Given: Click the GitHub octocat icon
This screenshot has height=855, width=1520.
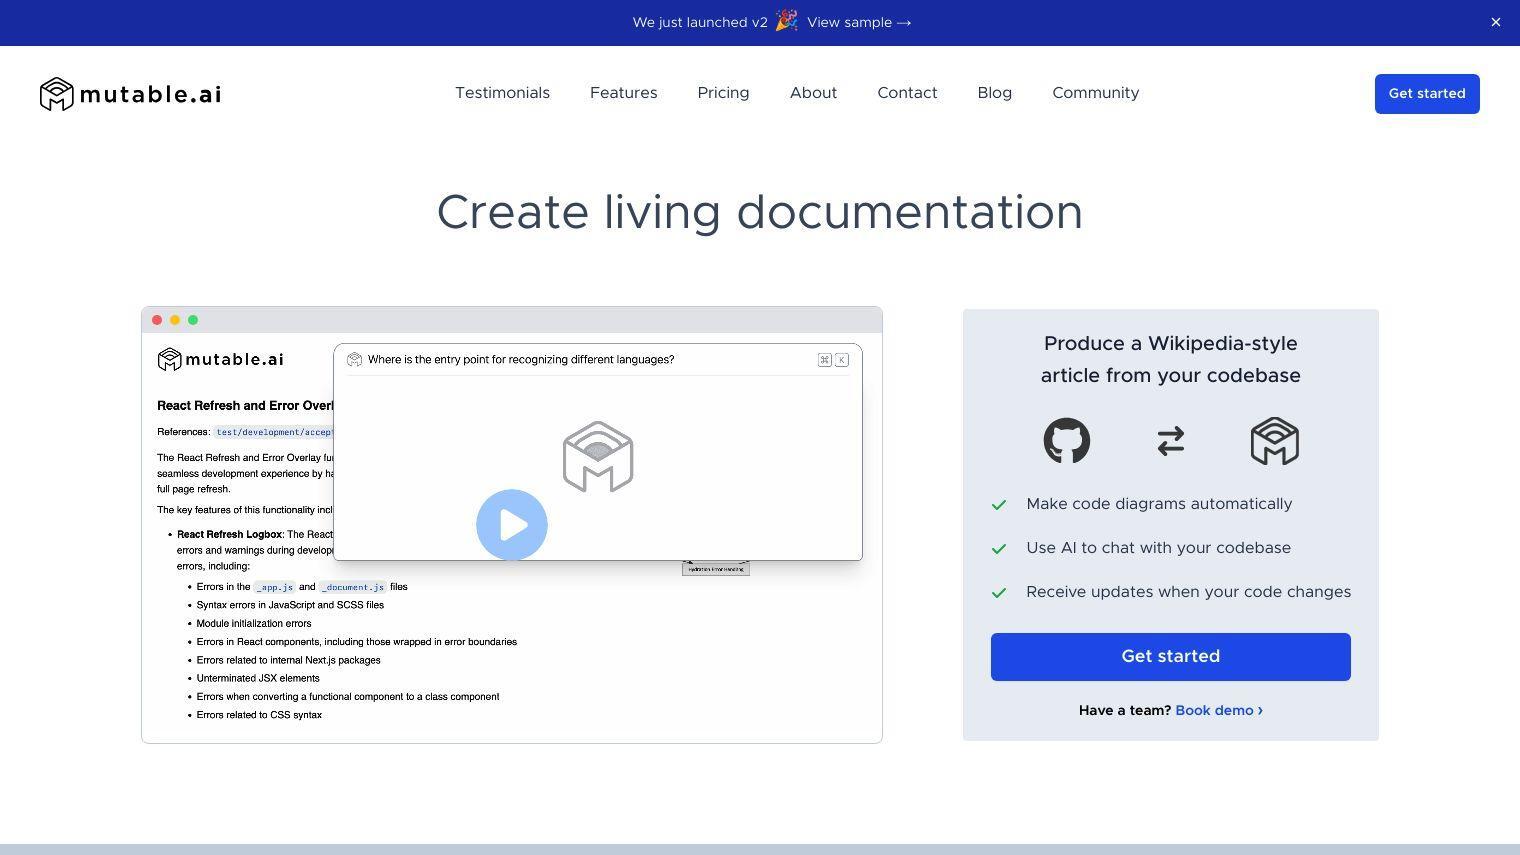Looking at the screenshot, I should (x=1067, y=441).
